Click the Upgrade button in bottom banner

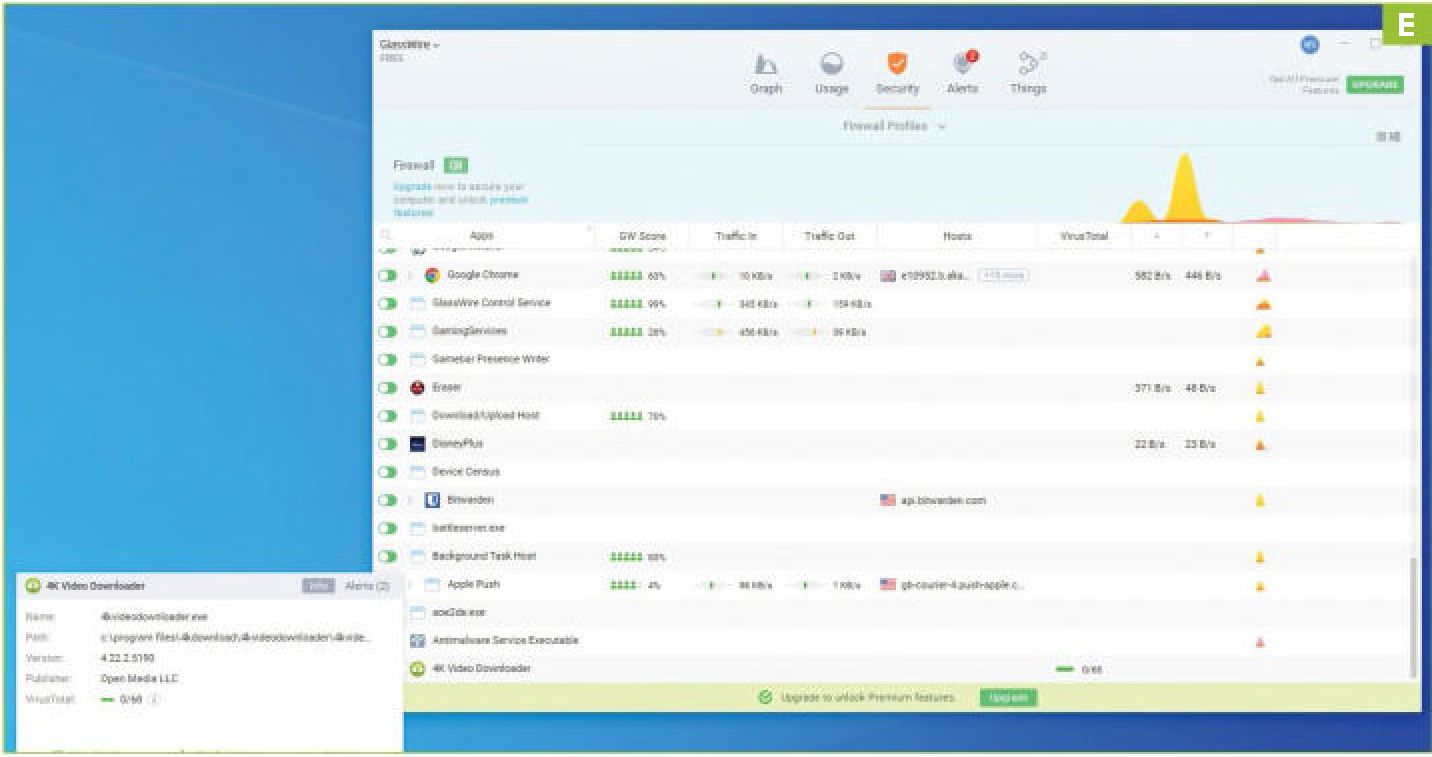click(x=1008, y=698)
